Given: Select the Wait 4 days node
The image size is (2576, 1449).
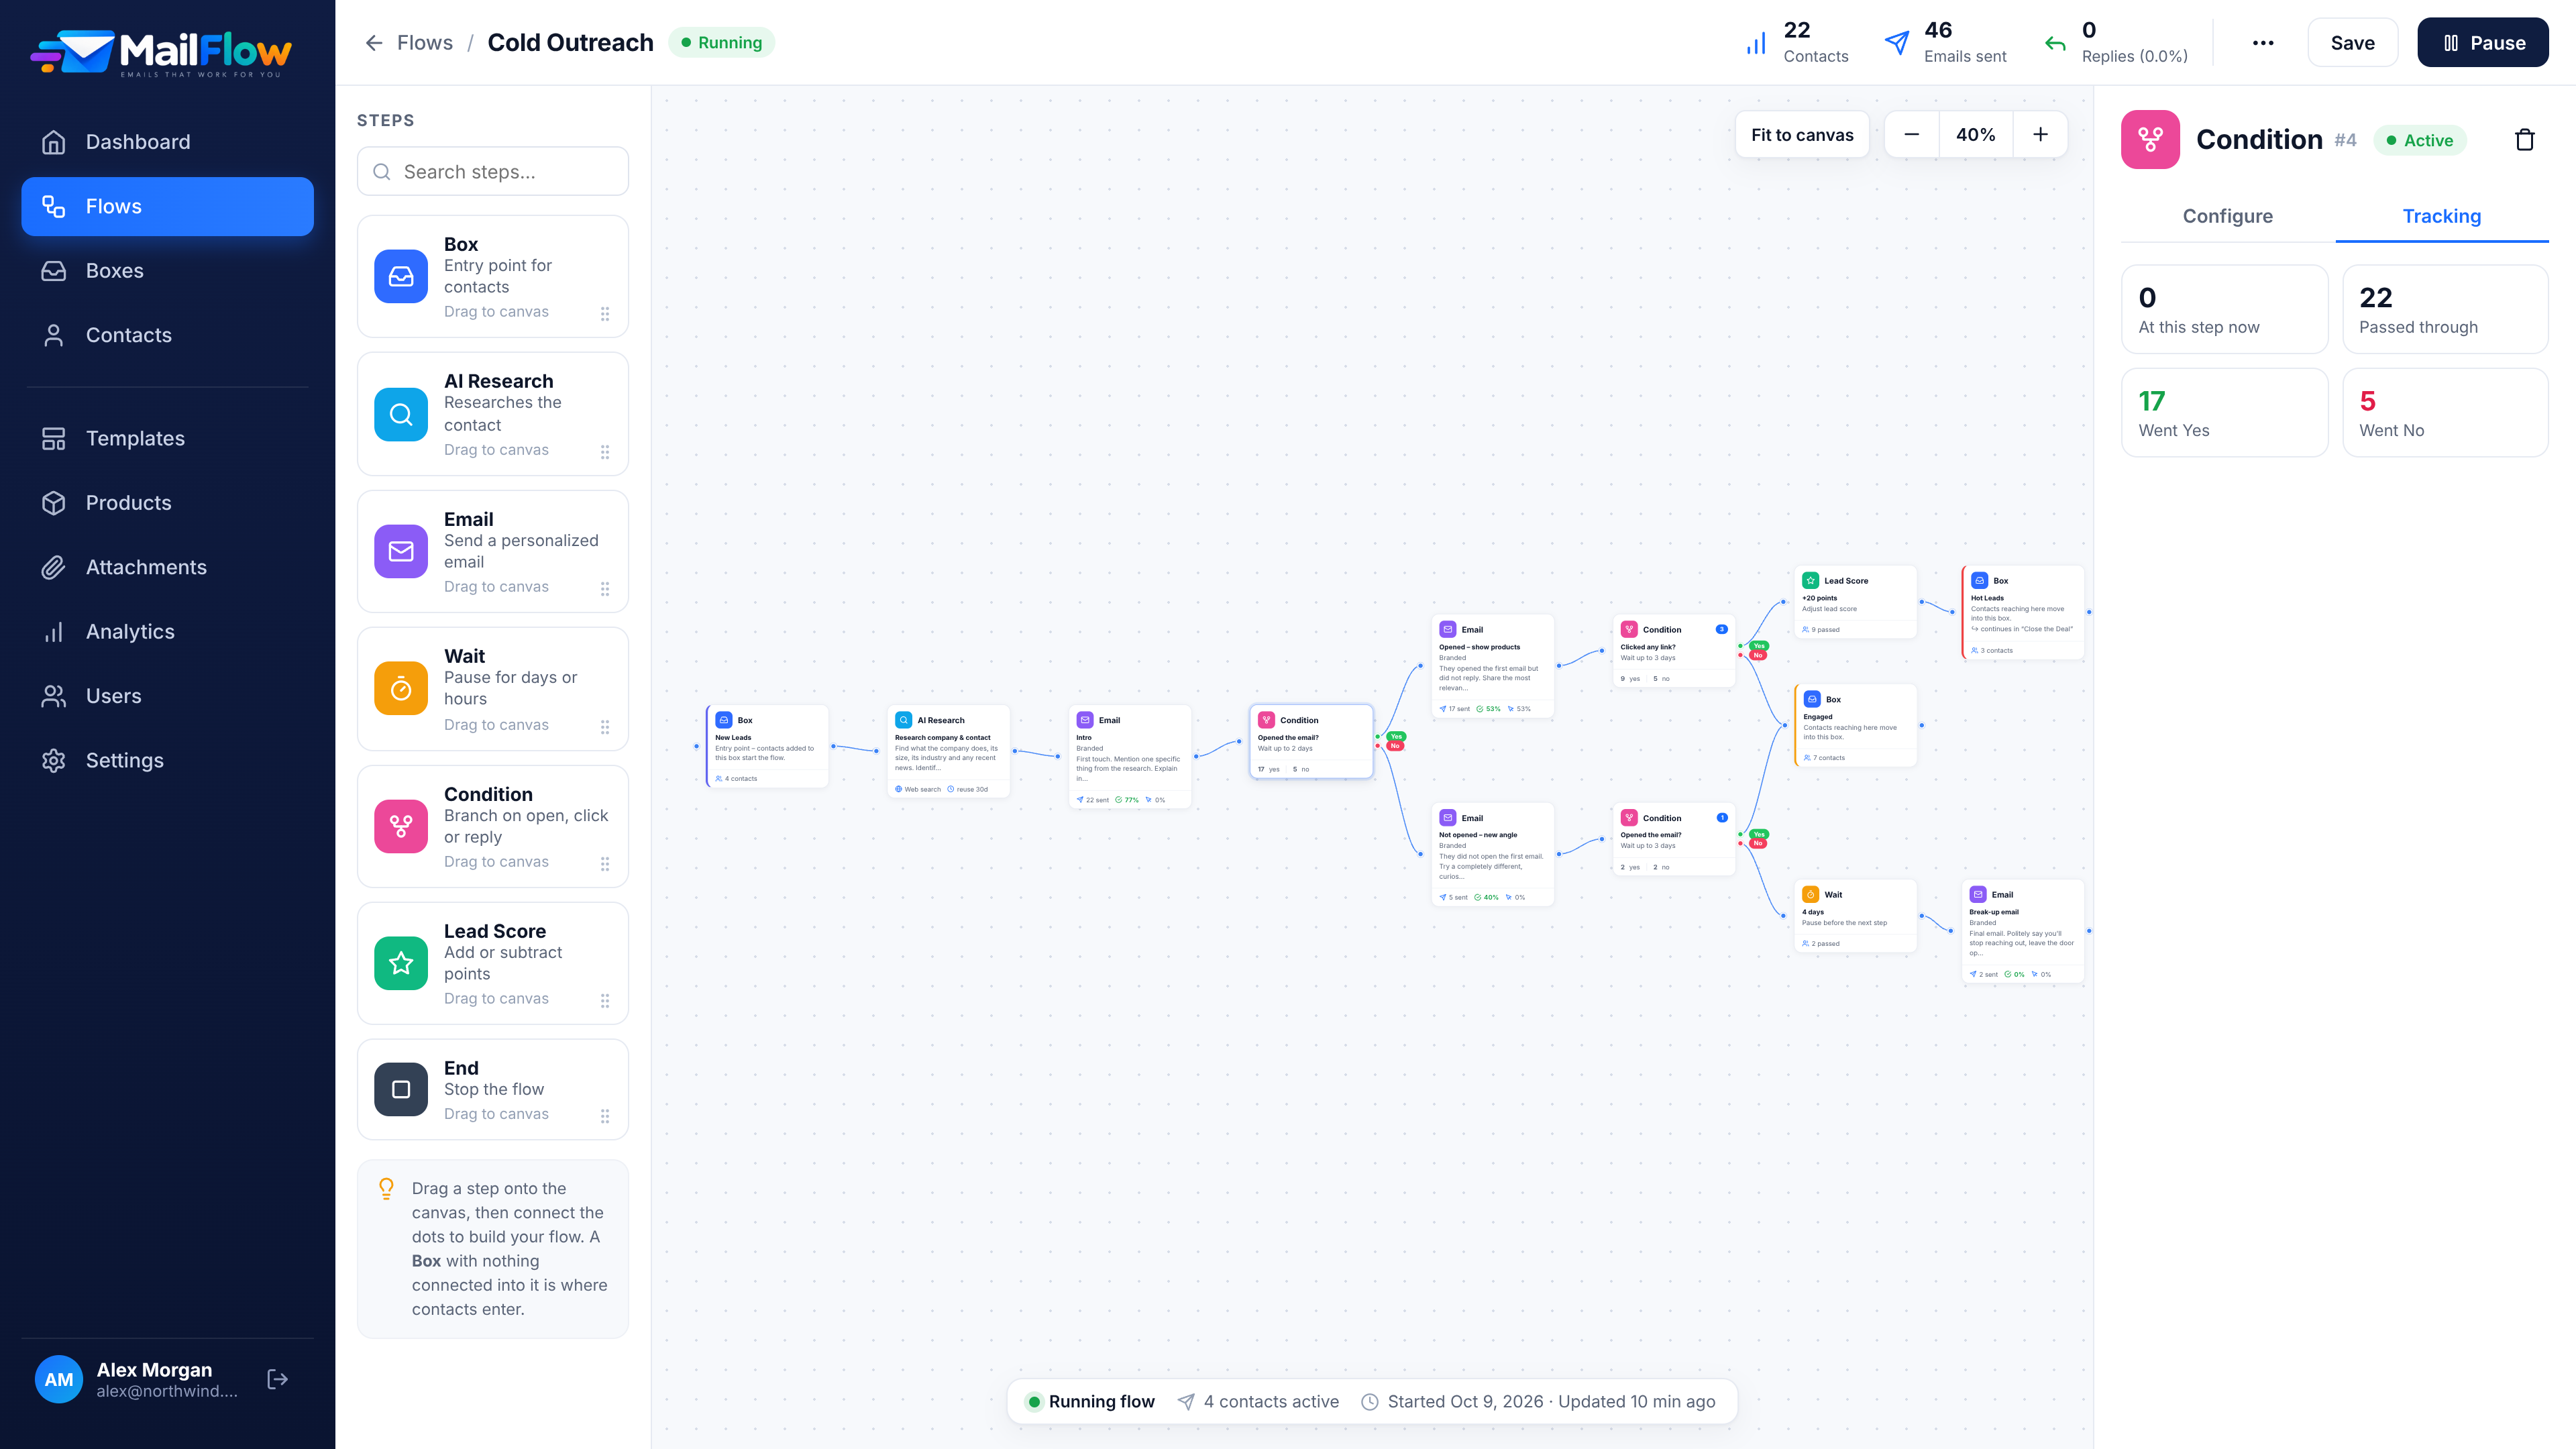Looking at the screenshot, I should click(x=1855, y=916).
